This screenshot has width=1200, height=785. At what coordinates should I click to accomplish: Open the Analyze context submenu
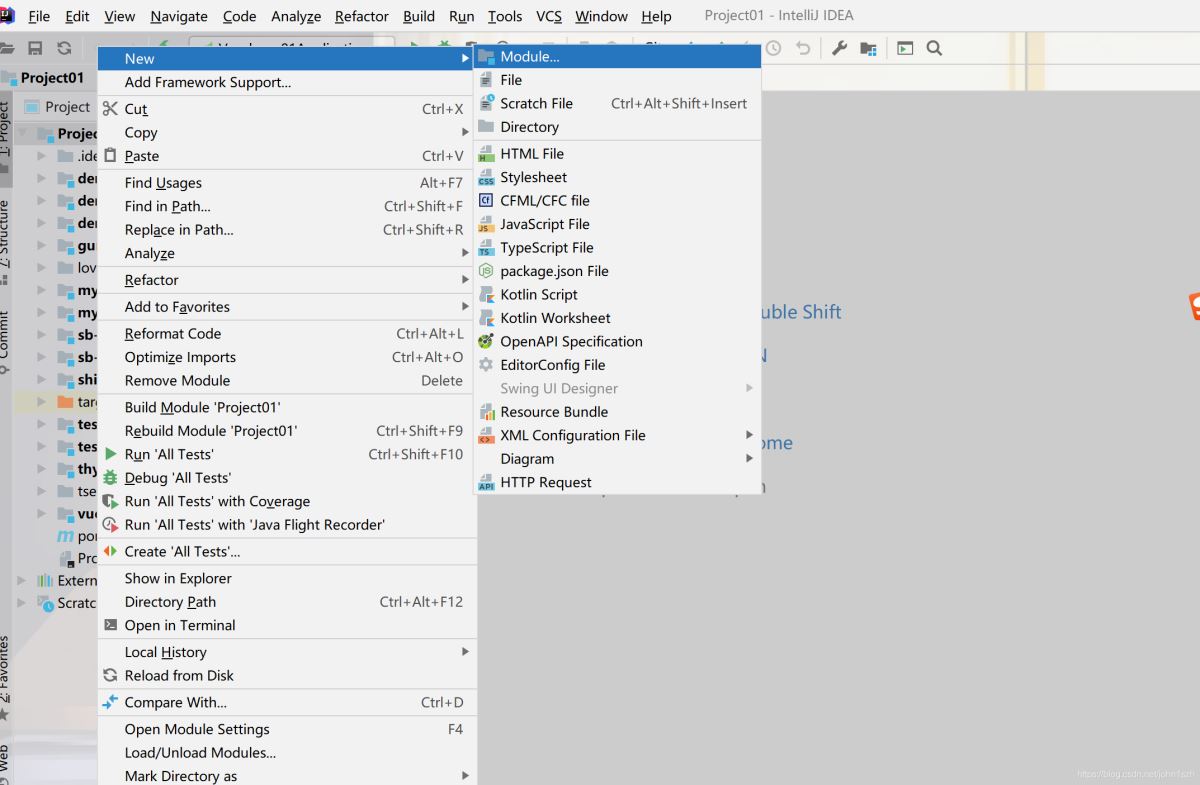pyautogui.click(x=287, y=253)
